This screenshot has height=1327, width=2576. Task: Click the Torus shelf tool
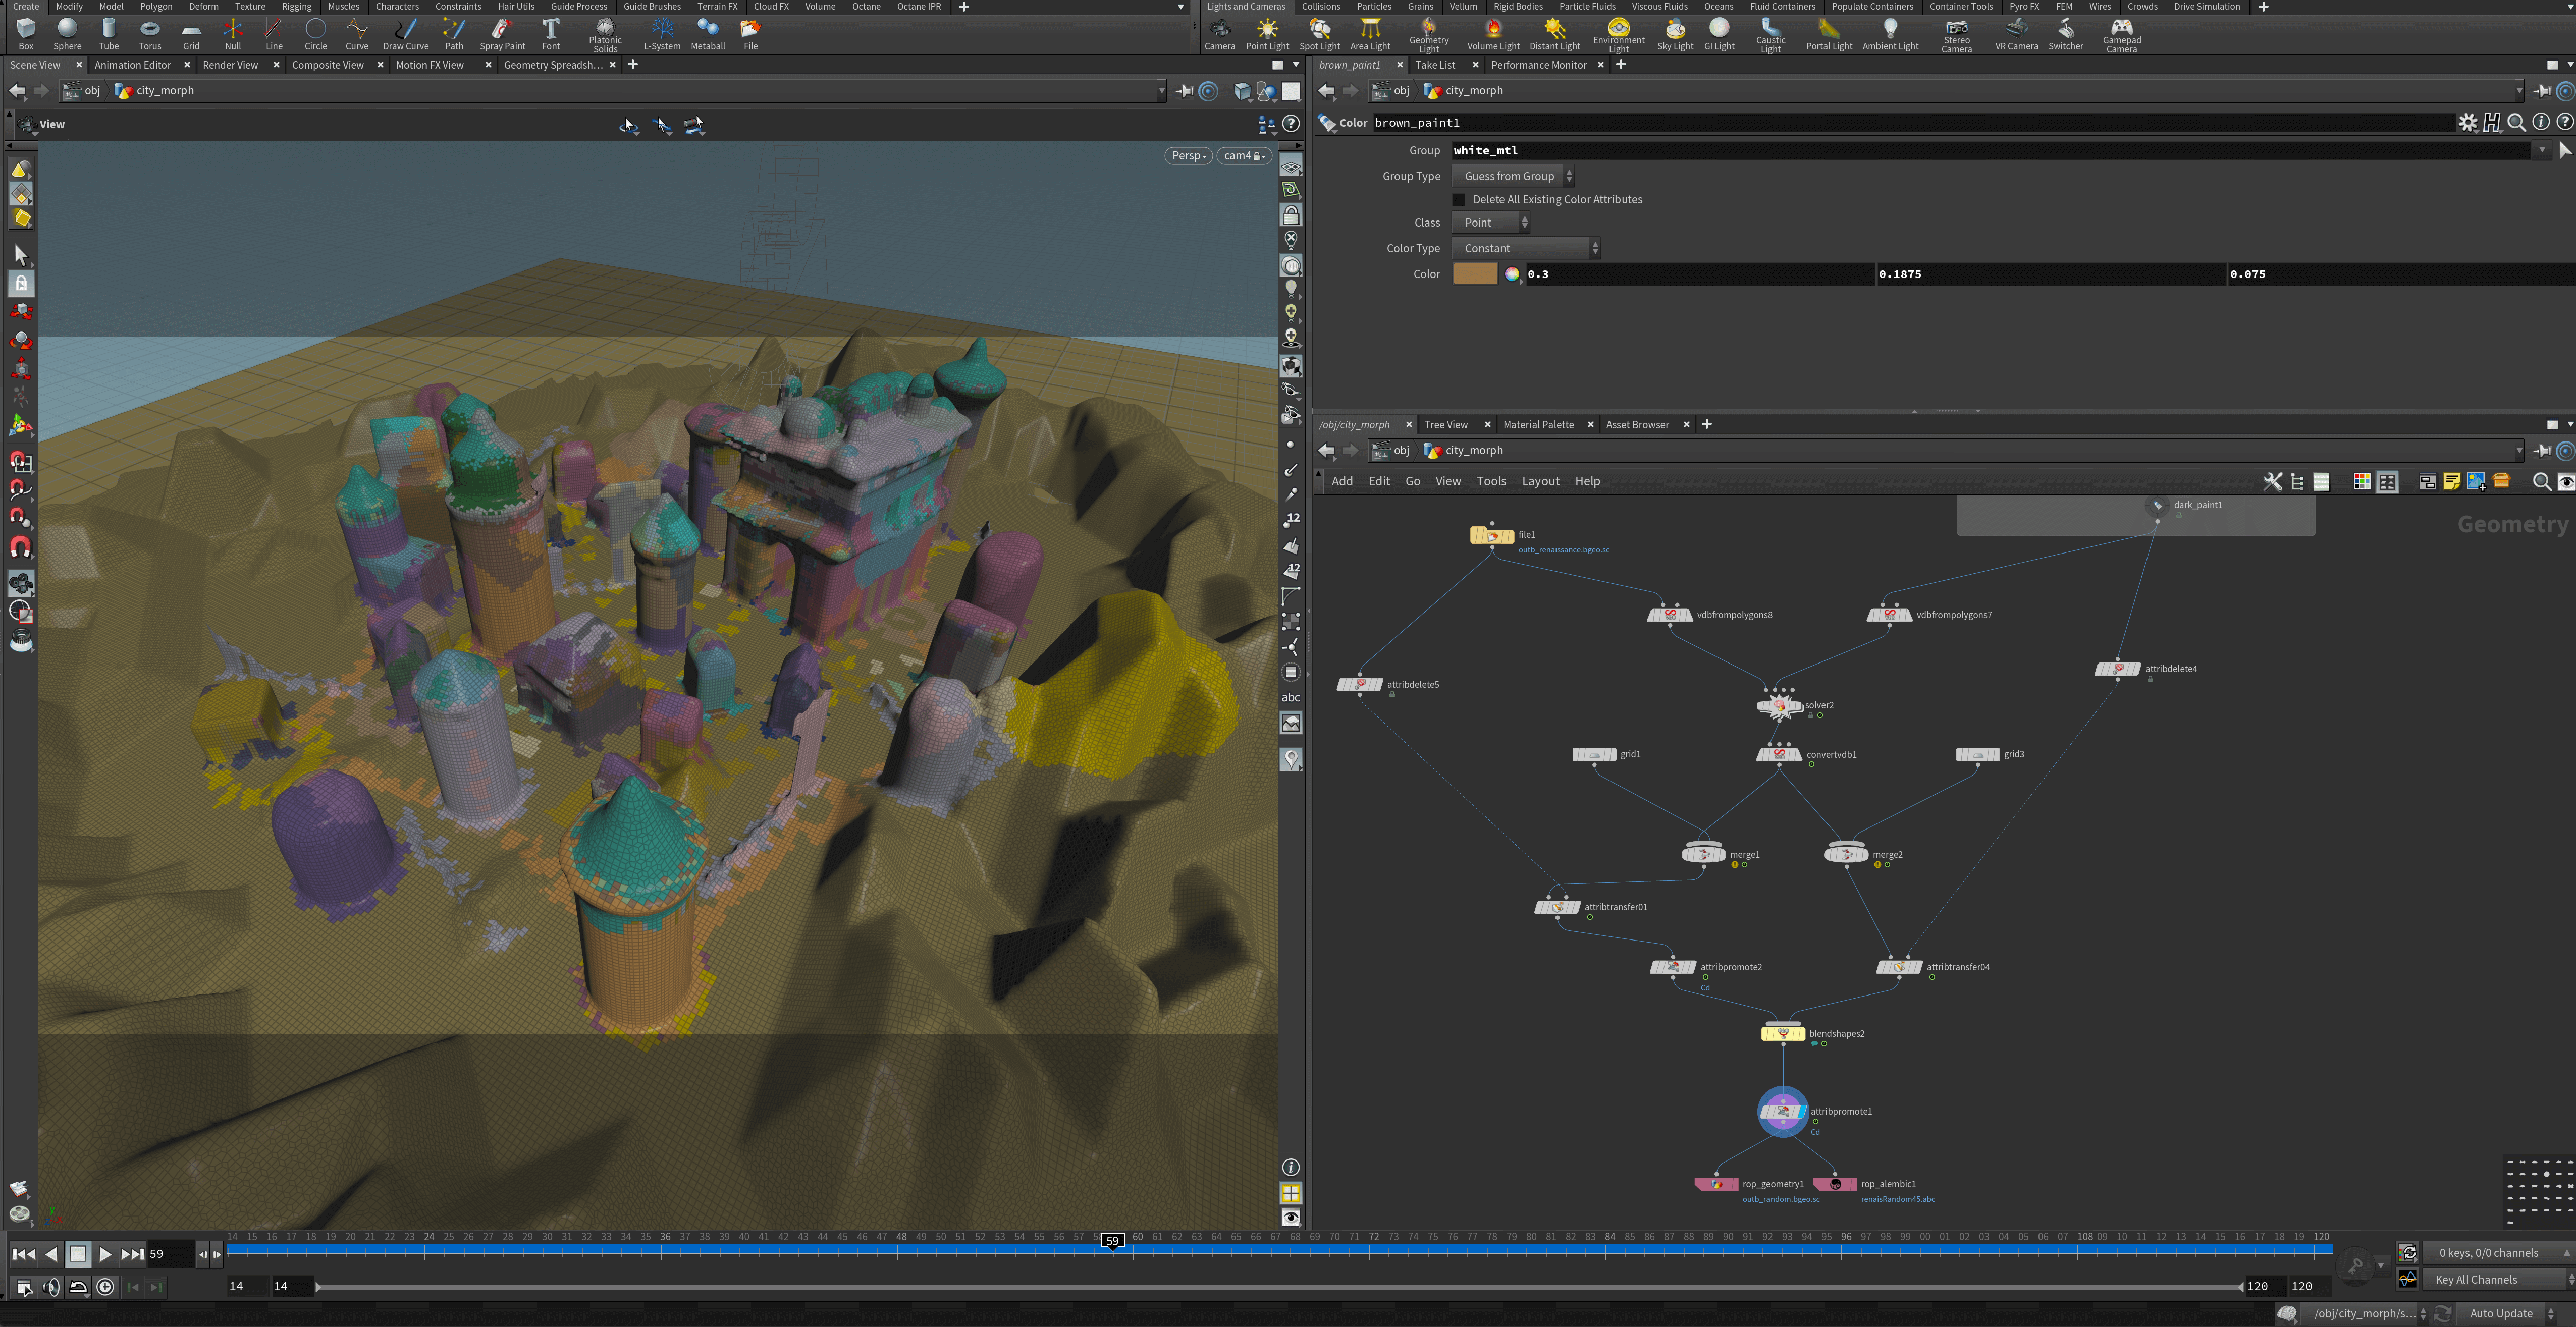[149, 33]
